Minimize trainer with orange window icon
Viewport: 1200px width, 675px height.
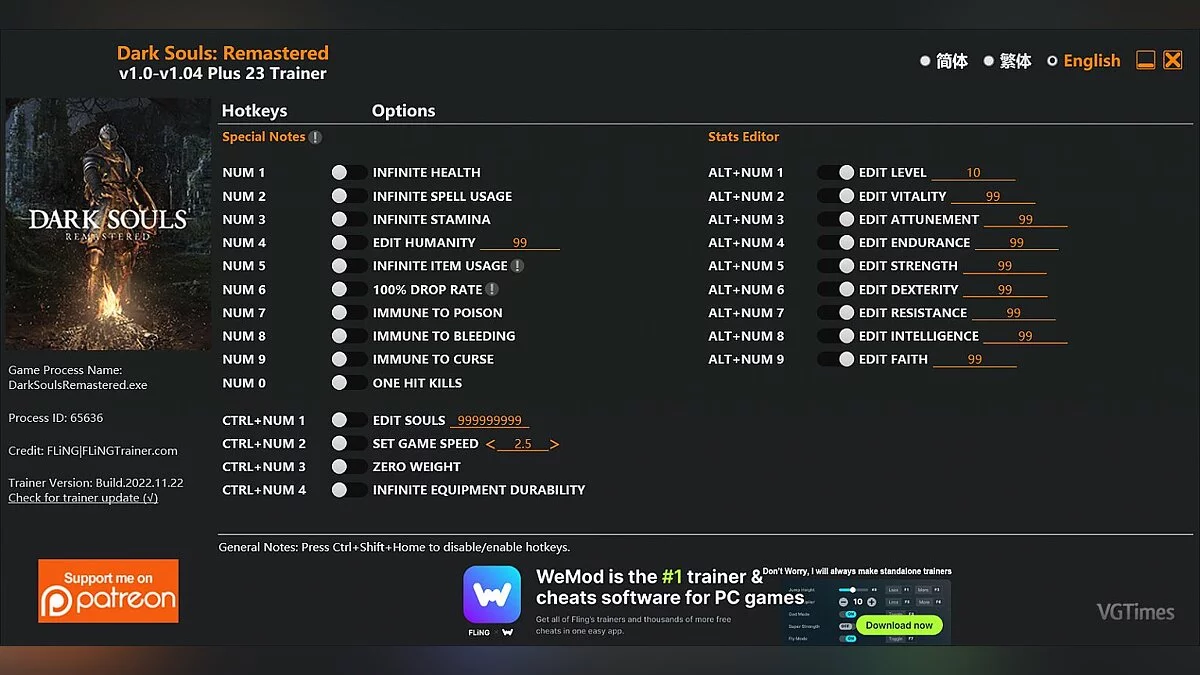pyautogui.click(x=1146, y=61)
